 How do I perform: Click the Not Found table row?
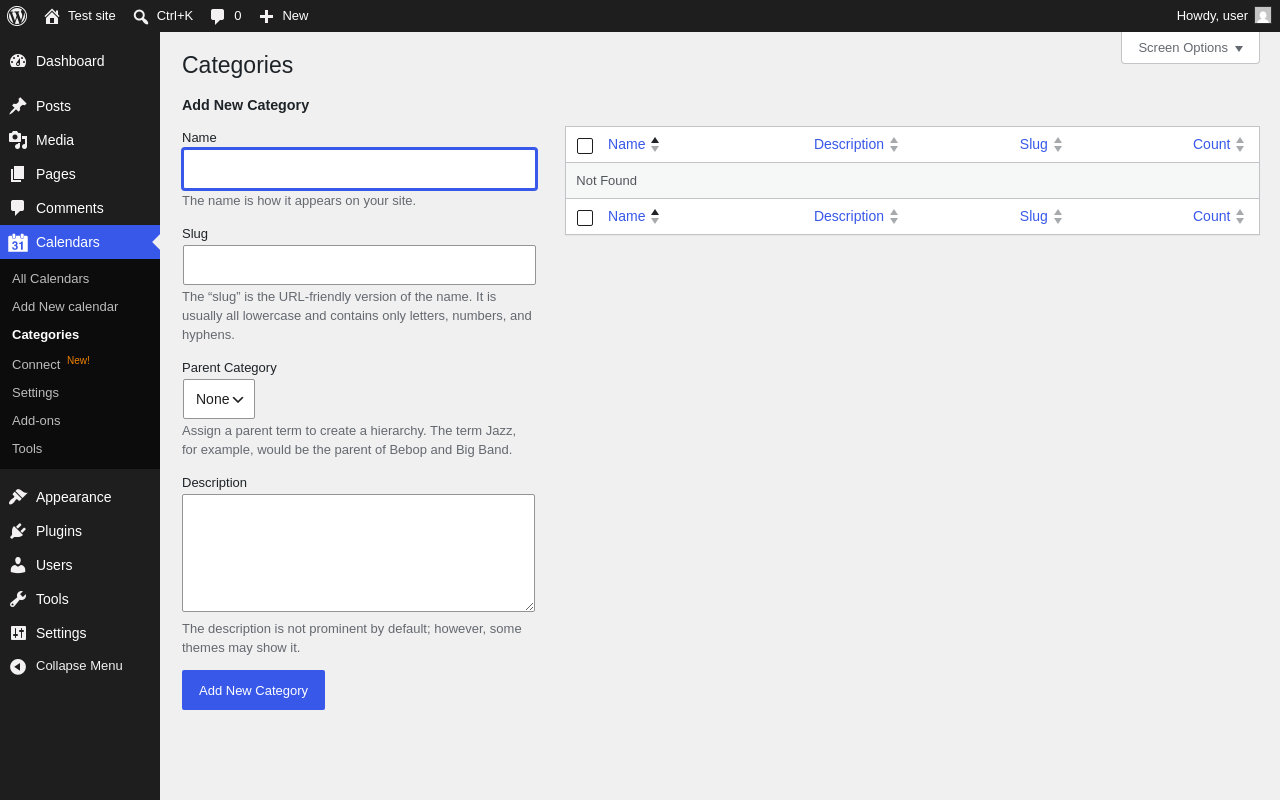[912, 181]
